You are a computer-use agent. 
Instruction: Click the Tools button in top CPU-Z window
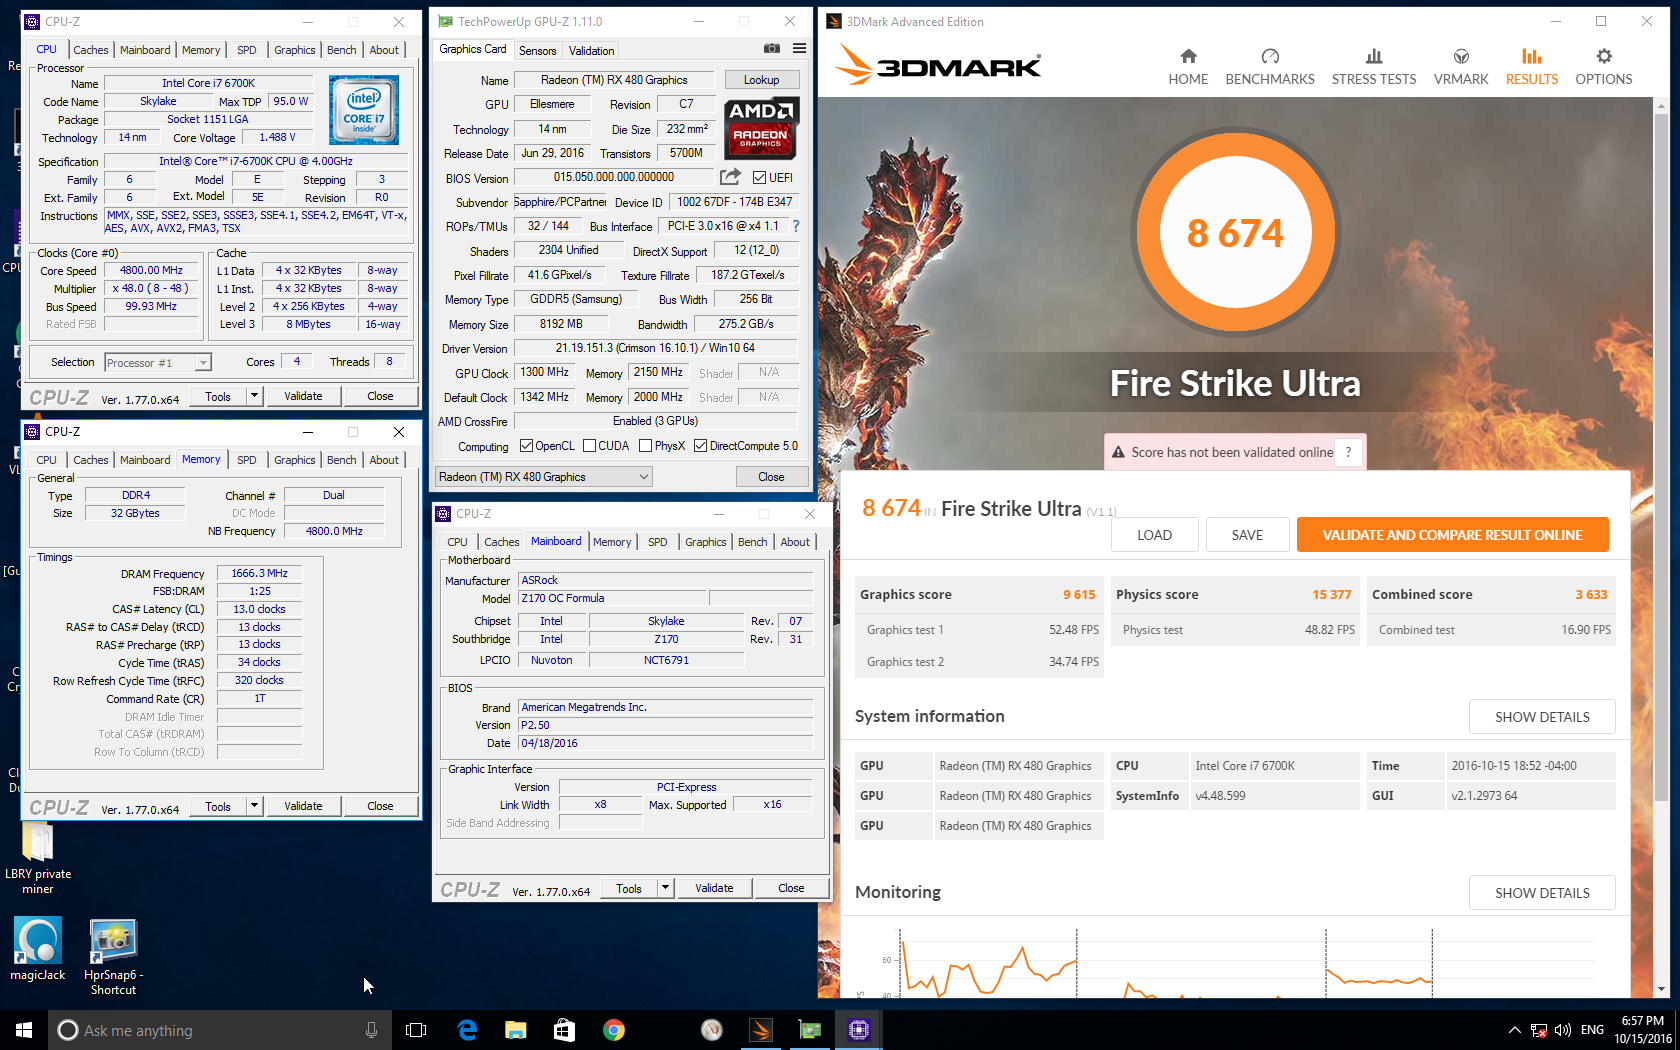click(218, 396)
